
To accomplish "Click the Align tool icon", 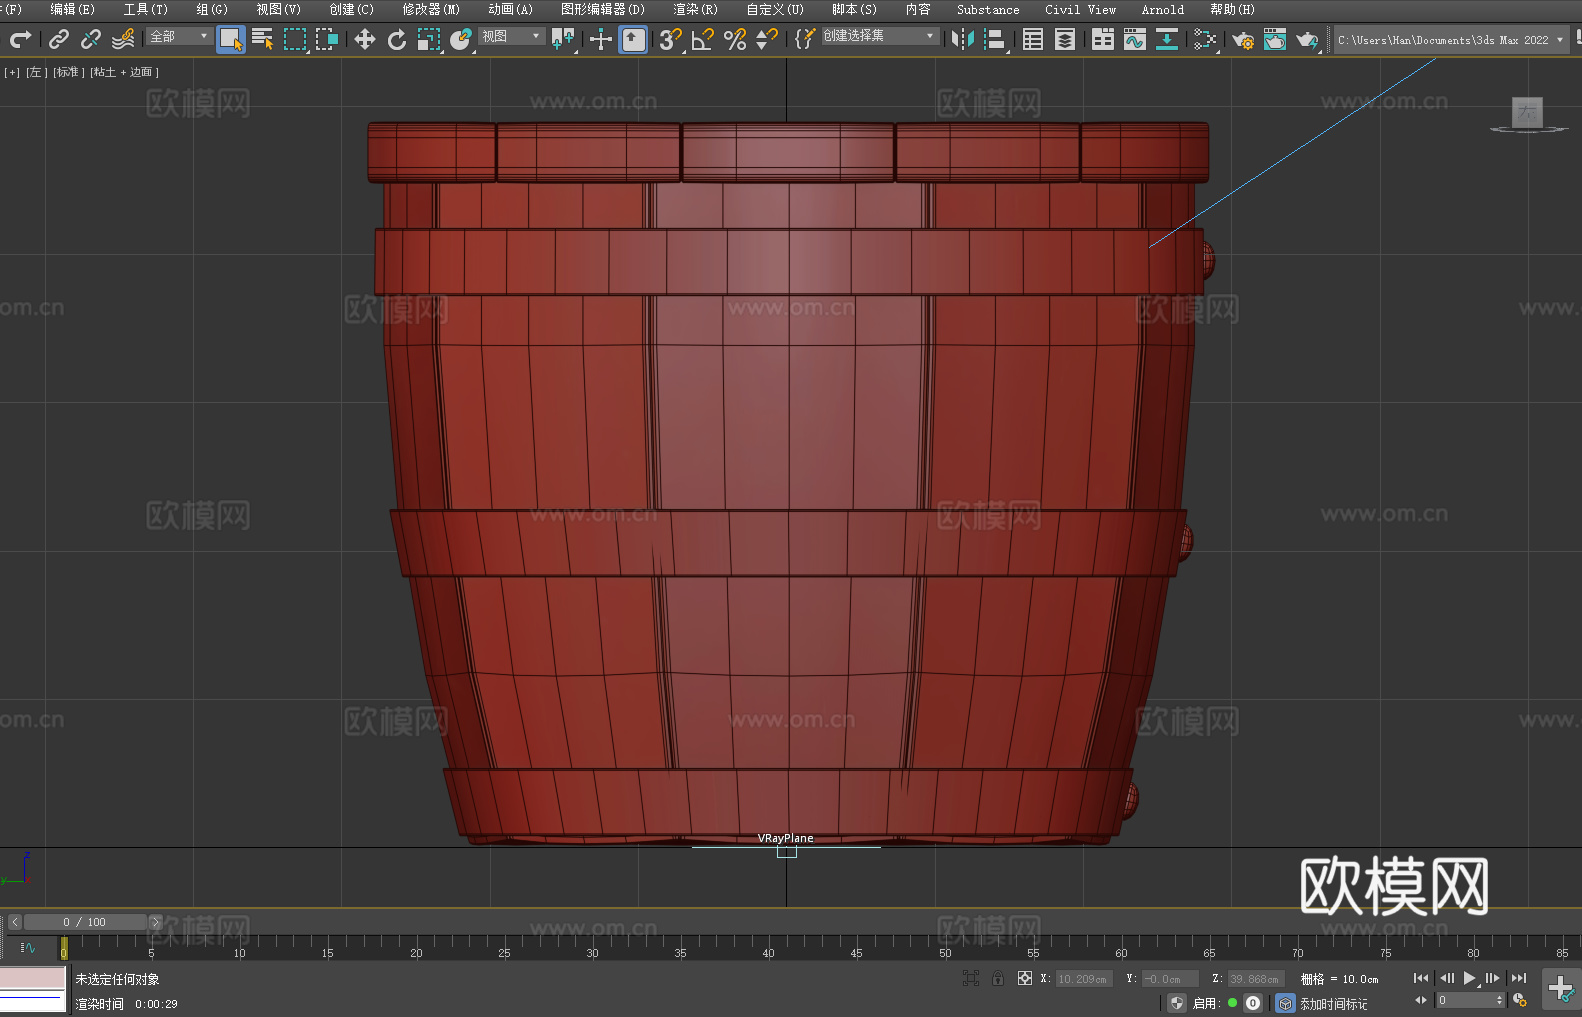I will (x=995, y=39).
